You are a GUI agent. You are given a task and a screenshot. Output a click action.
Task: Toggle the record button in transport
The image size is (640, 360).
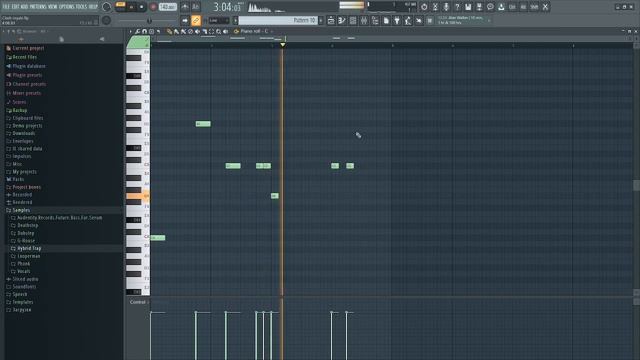pos(153,7)
